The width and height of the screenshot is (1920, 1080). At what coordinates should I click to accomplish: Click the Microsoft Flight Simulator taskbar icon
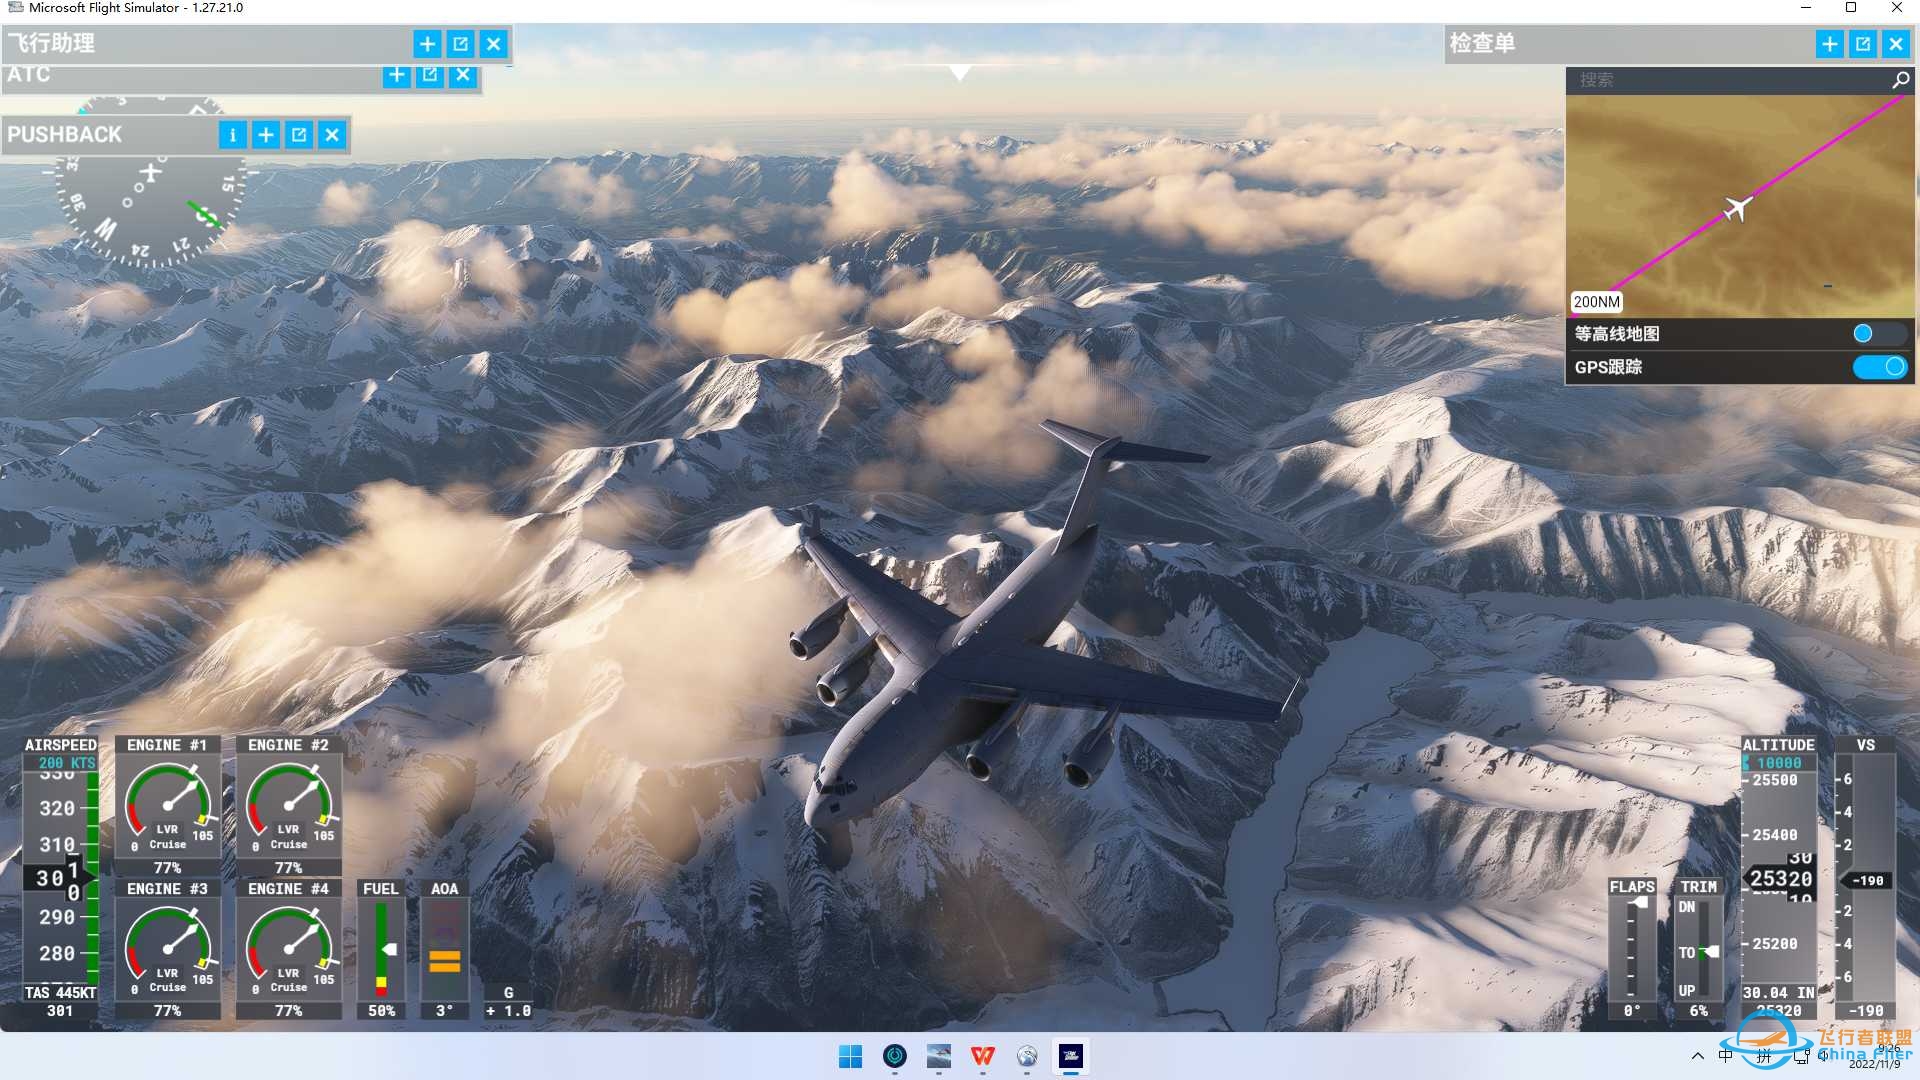tap(1071, 1056)
